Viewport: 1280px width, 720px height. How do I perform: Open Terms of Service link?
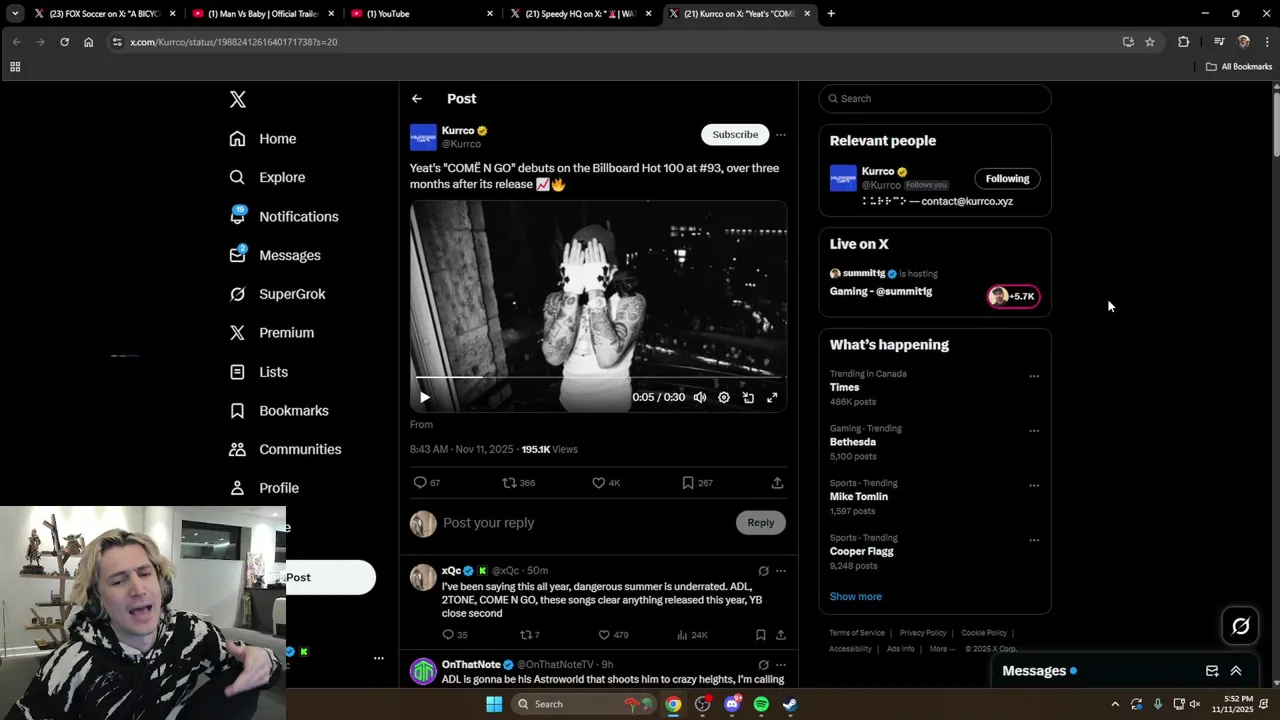857,633
